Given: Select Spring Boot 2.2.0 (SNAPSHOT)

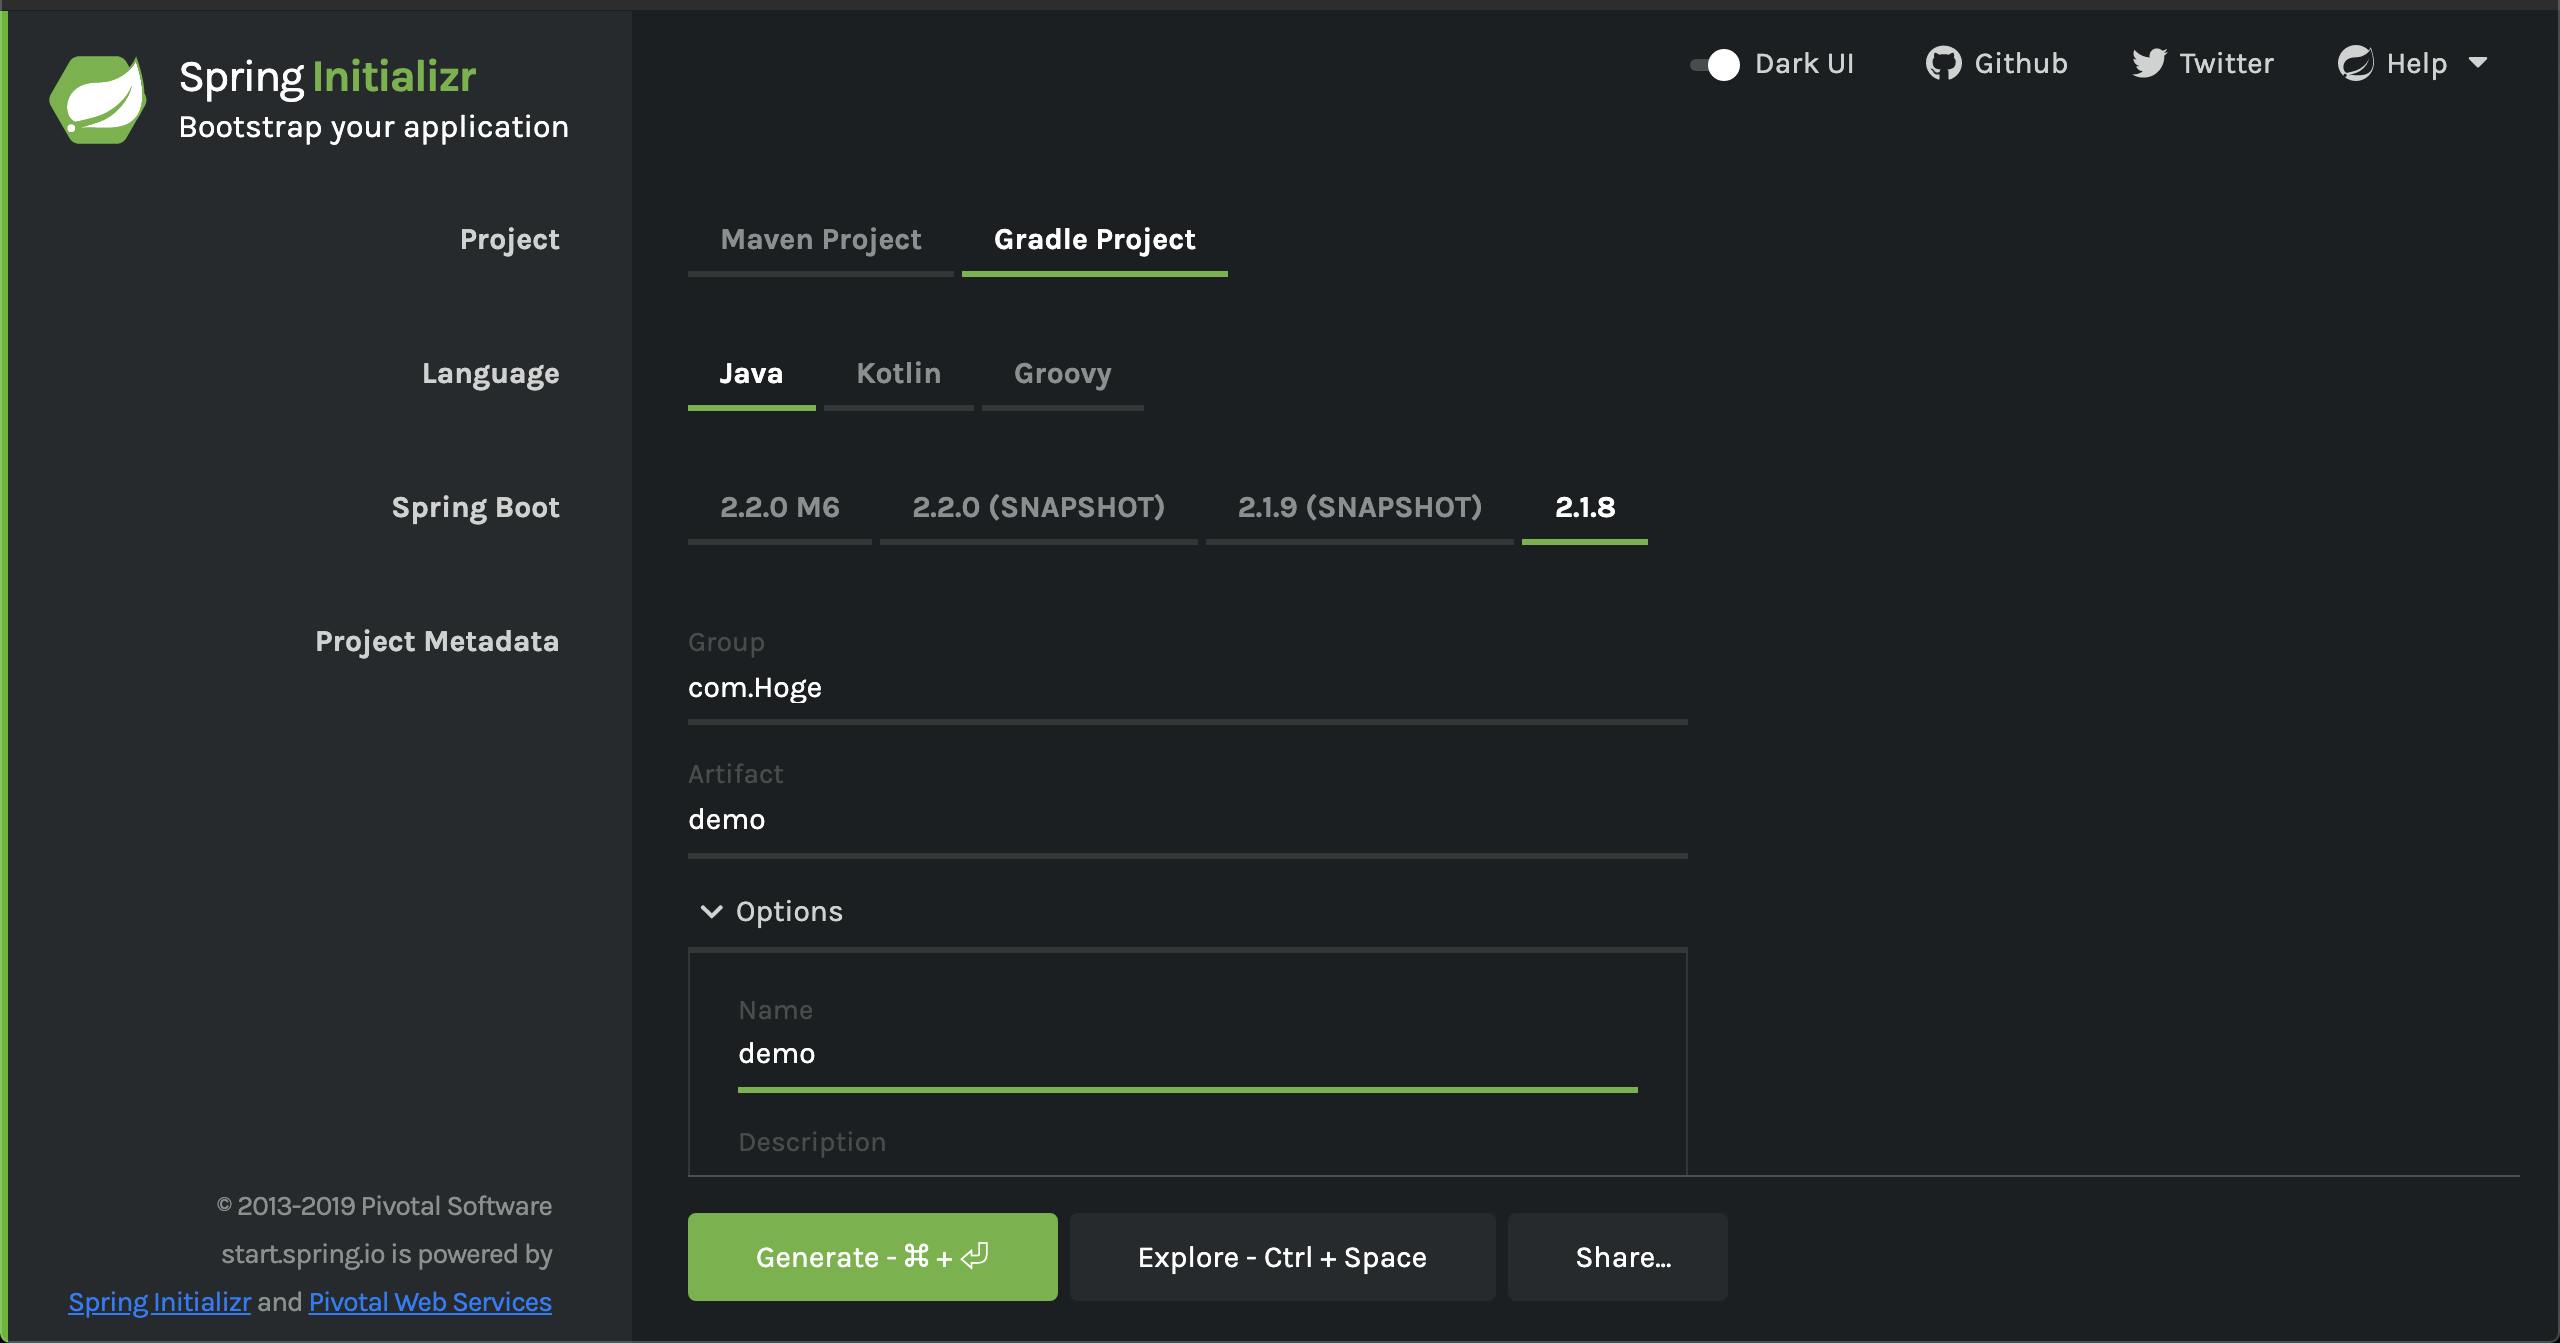Looking at the screenshot, I should click(1038, 508).
